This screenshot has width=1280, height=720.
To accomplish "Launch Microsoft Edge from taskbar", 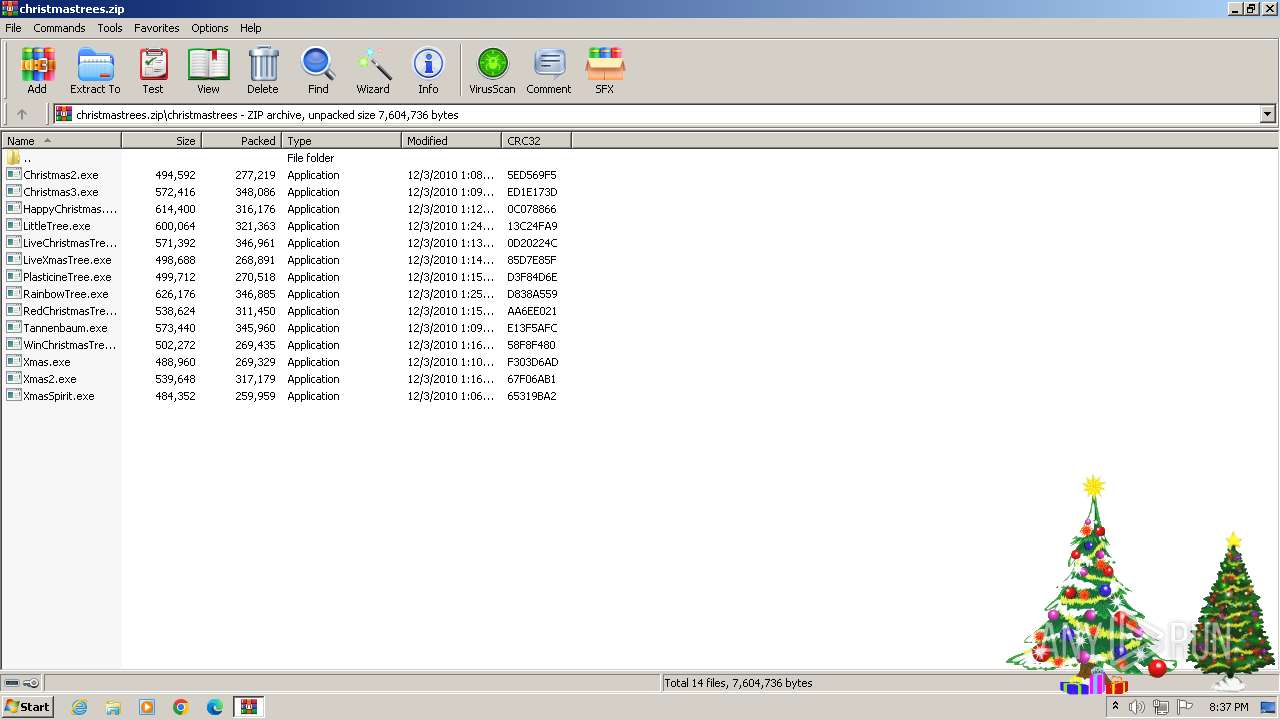I will point(215,707).
